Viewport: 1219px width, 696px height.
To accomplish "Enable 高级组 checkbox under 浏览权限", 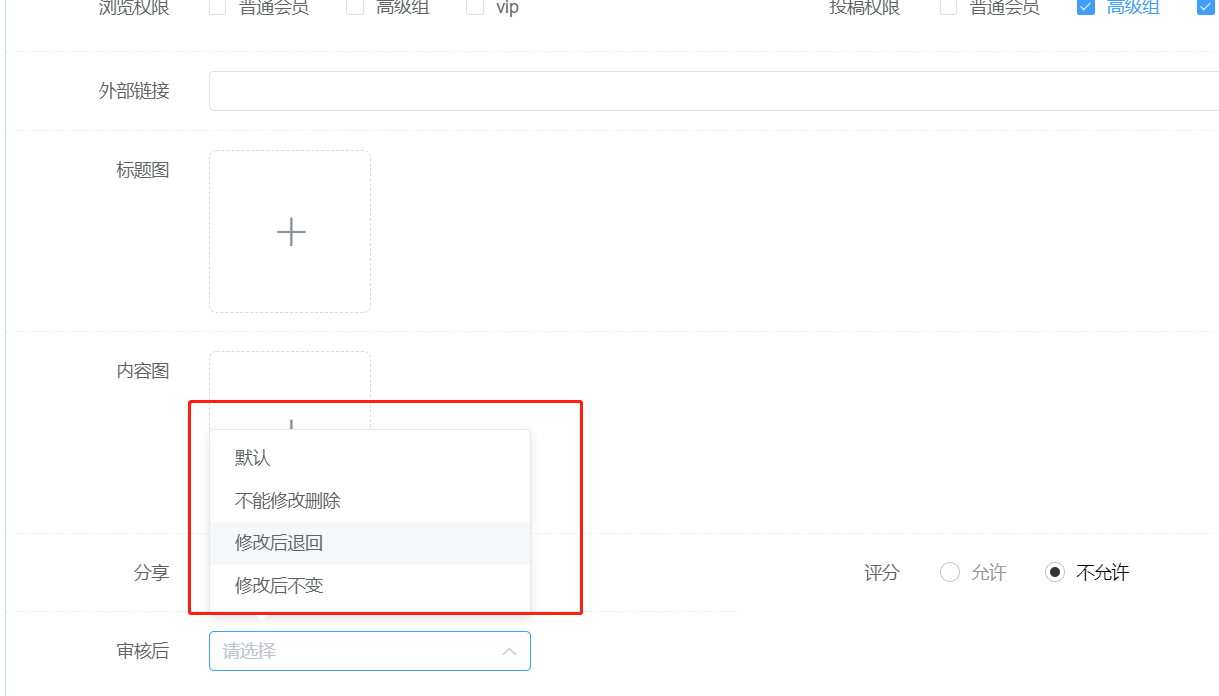I will coord(355,8).
